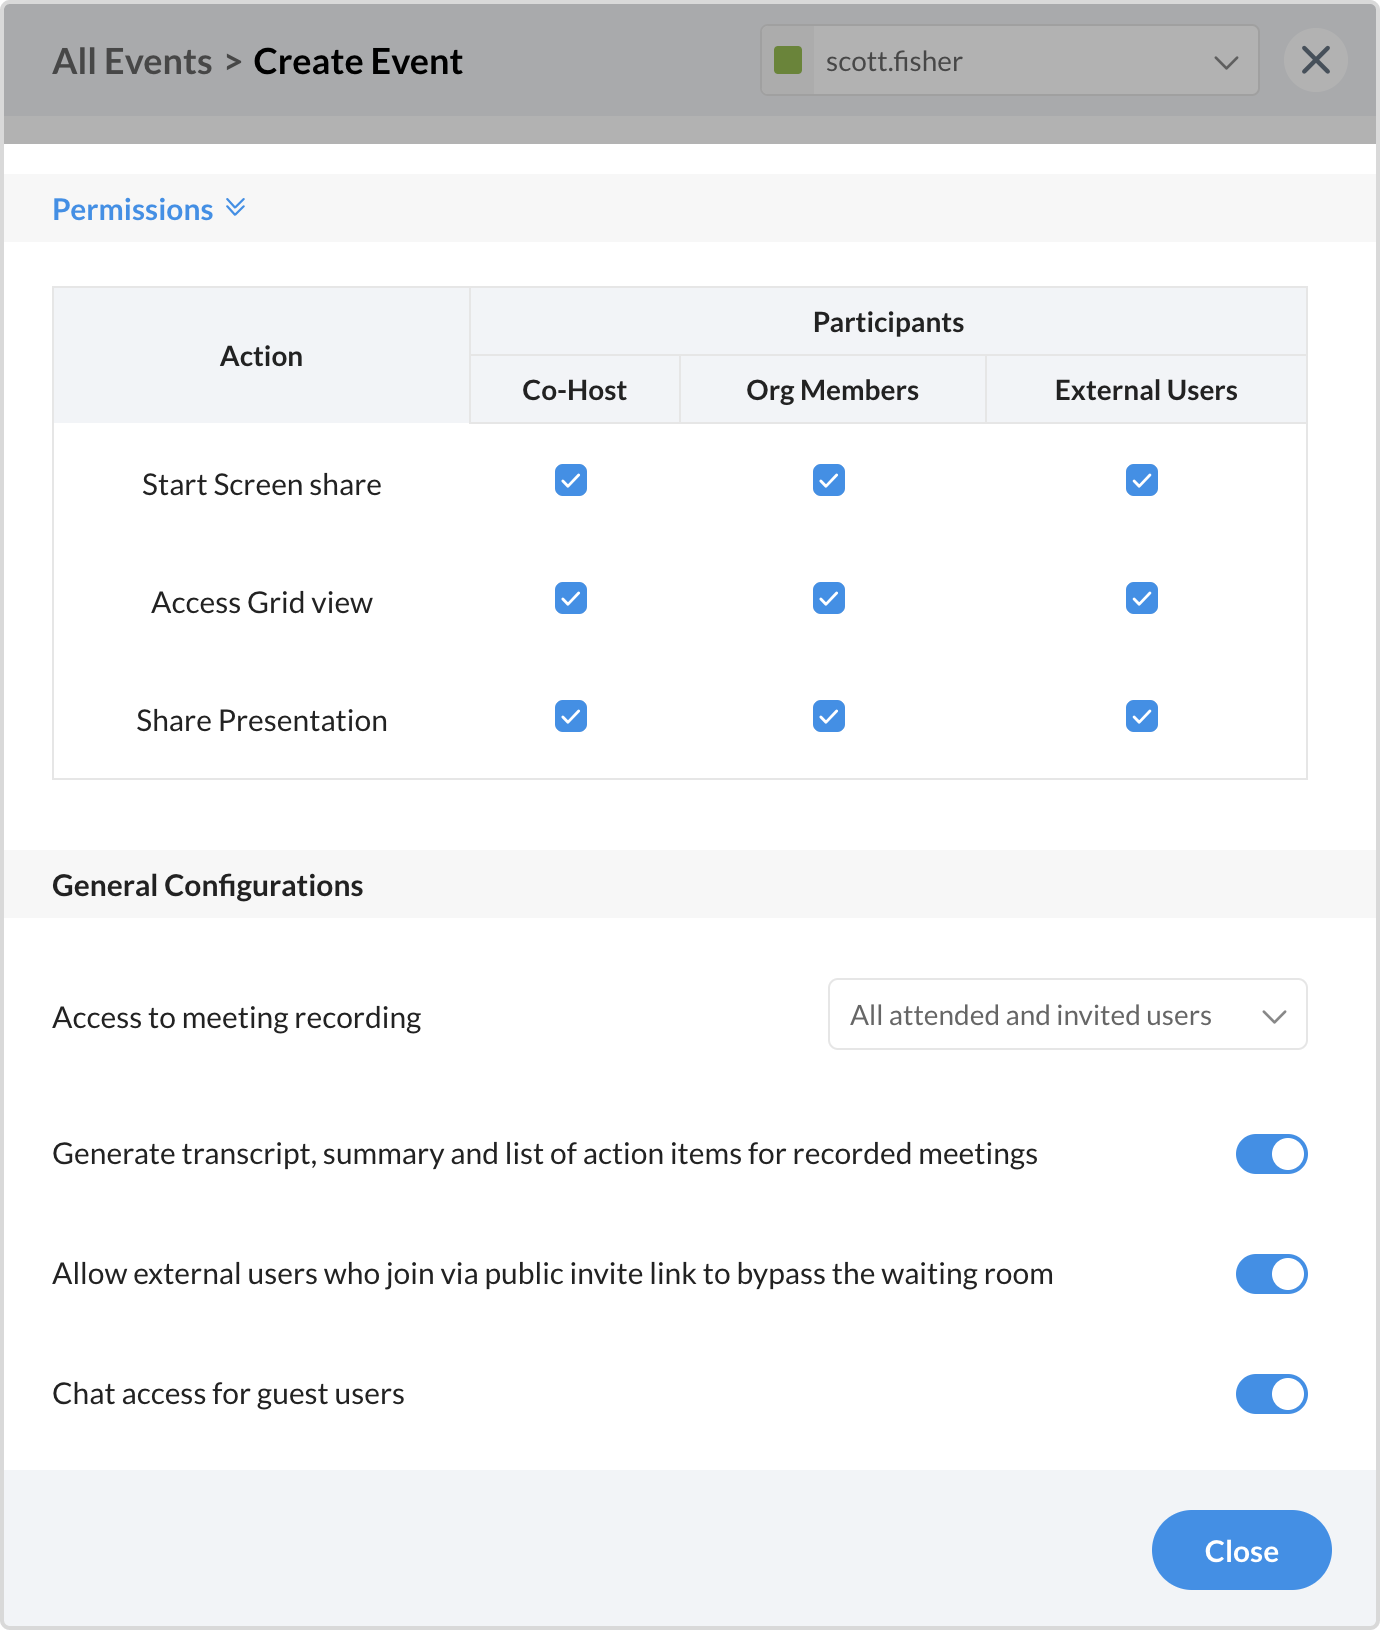Click the green calendar color swatch
This screenshot has width=1380, height=1630.
pyautogui.click(x=788, y=61)
